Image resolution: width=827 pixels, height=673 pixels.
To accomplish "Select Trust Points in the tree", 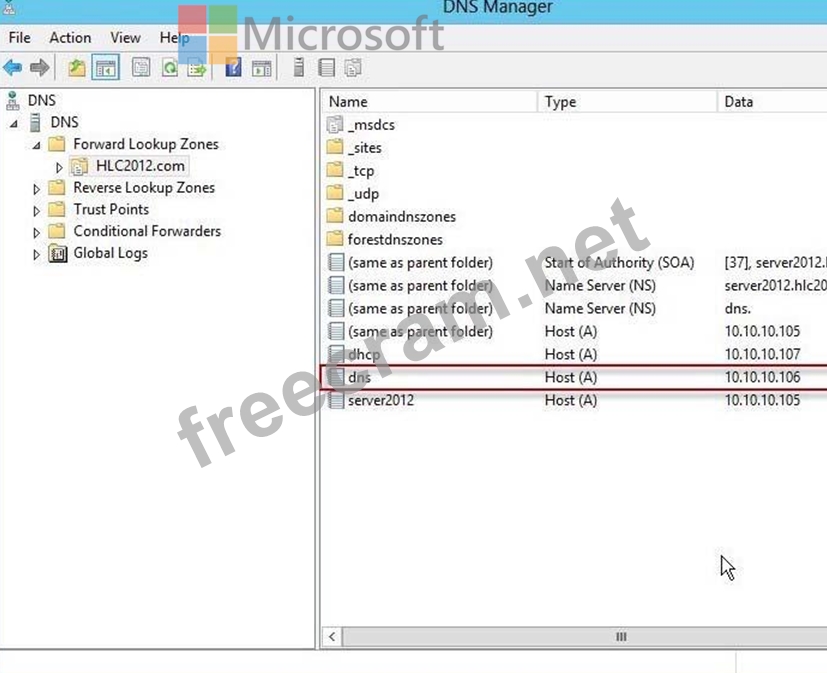I will pyautogui.click(x=111, y=209).
